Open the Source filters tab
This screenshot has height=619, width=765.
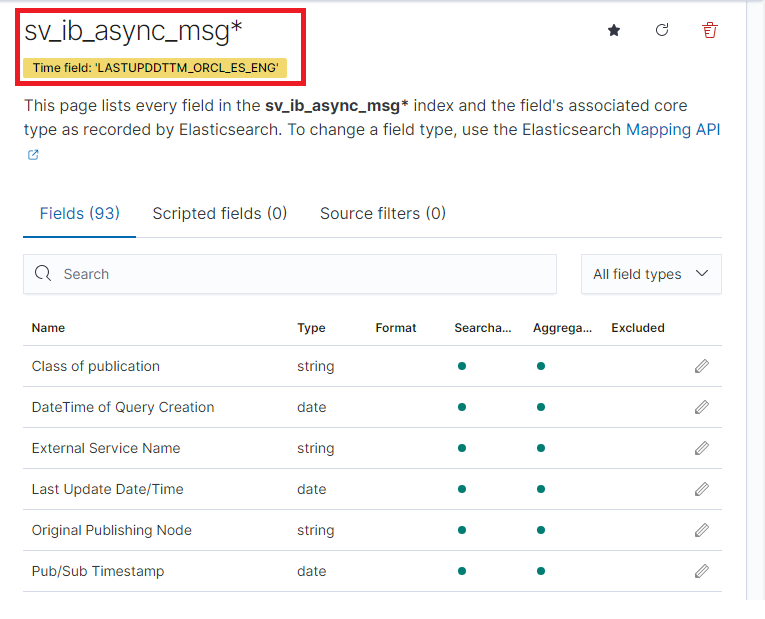(383, 213)
